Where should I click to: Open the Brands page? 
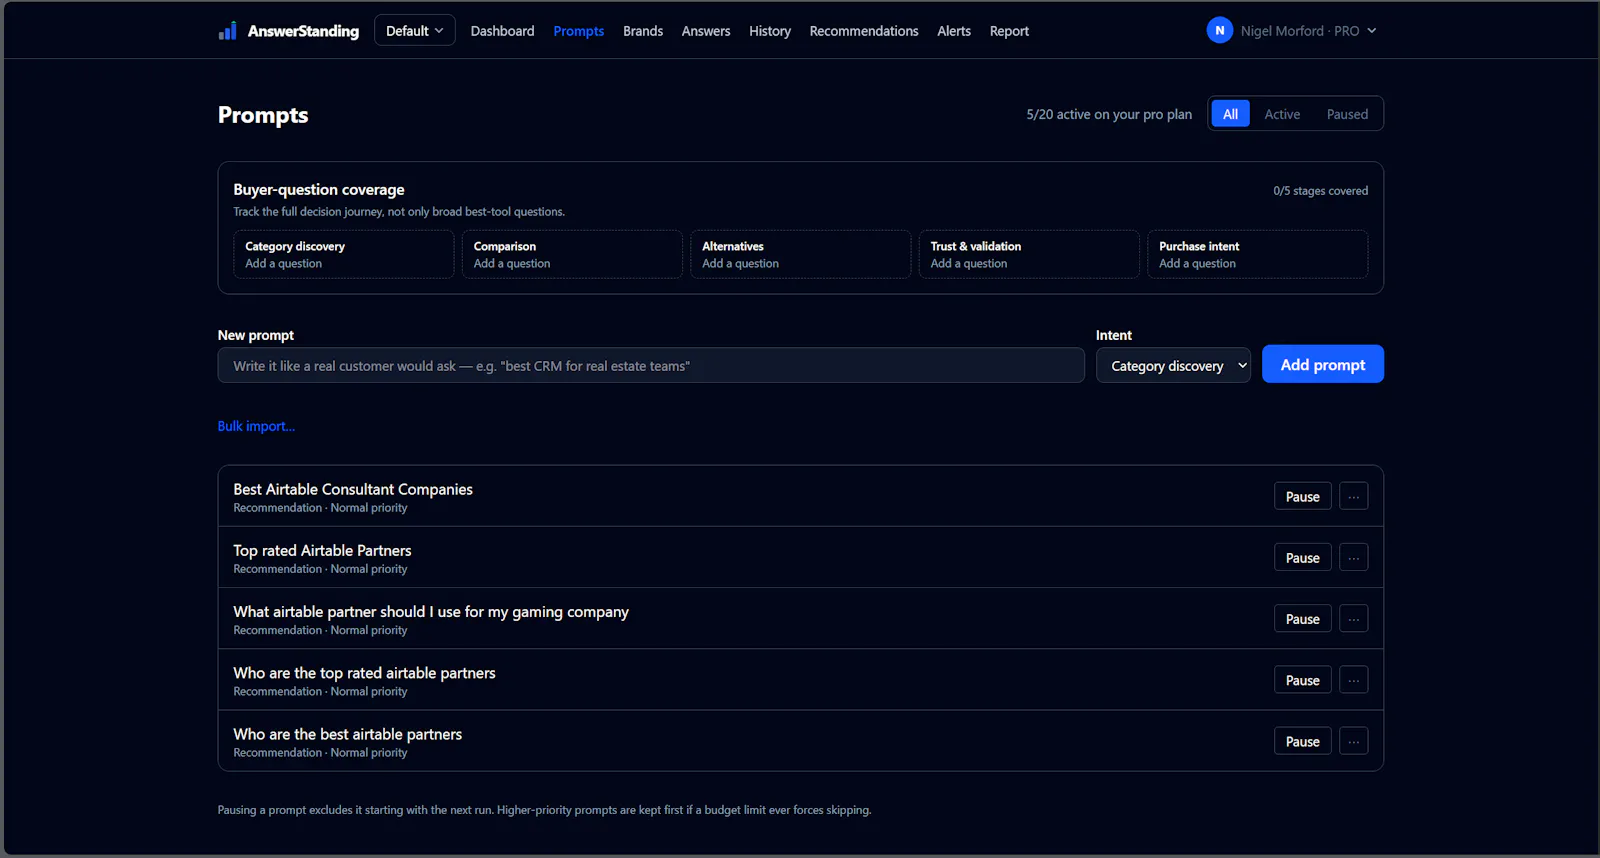pos(643,31)
